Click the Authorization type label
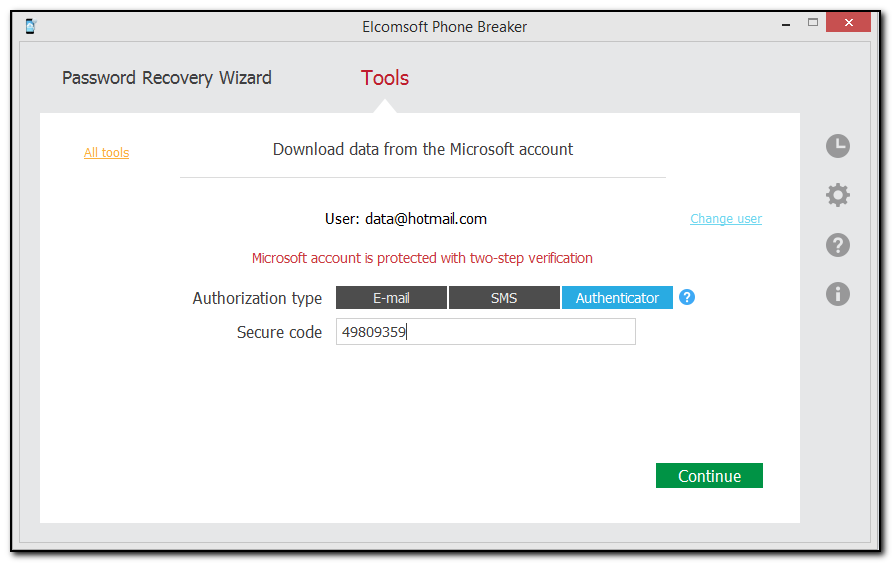This screenshot has height=563, width=892. coord(257,298)
